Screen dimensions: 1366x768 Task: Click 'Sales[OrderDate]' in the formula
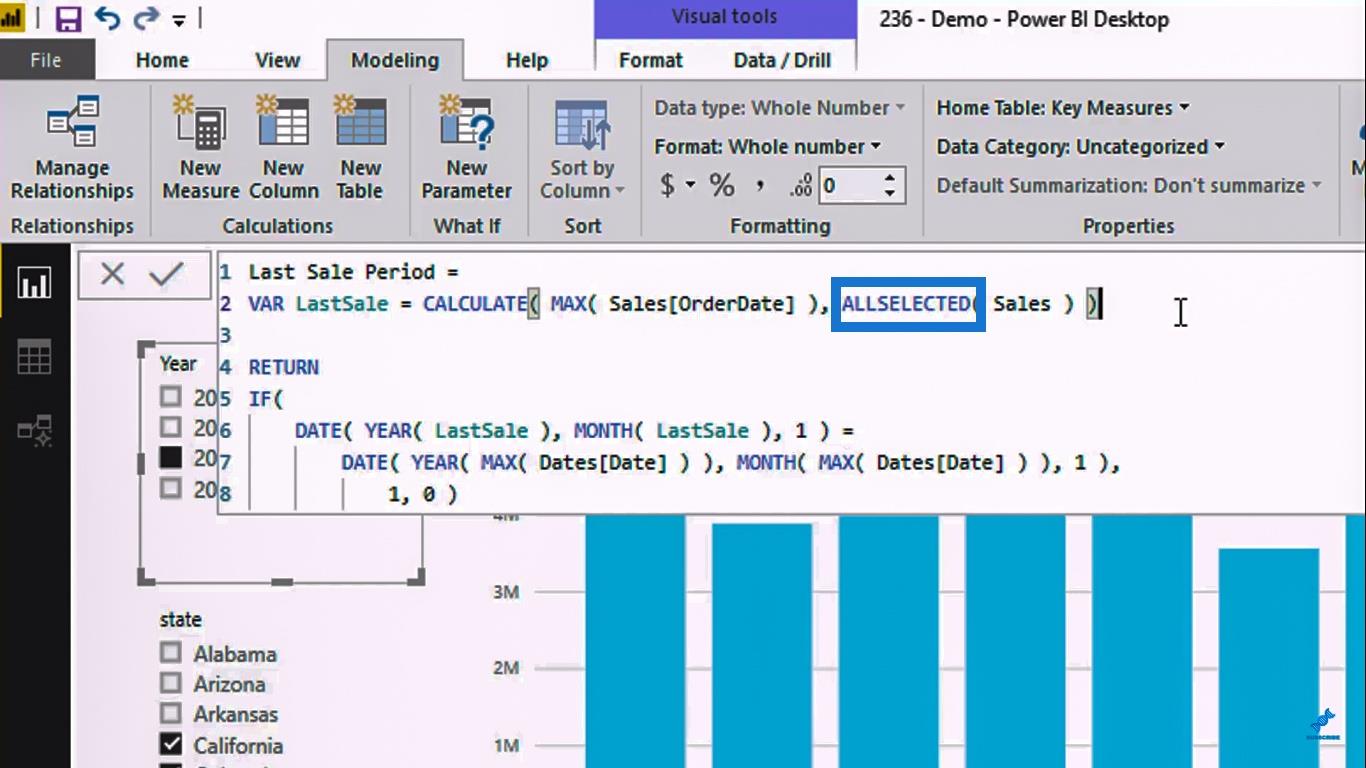click(x=703, y=304)
